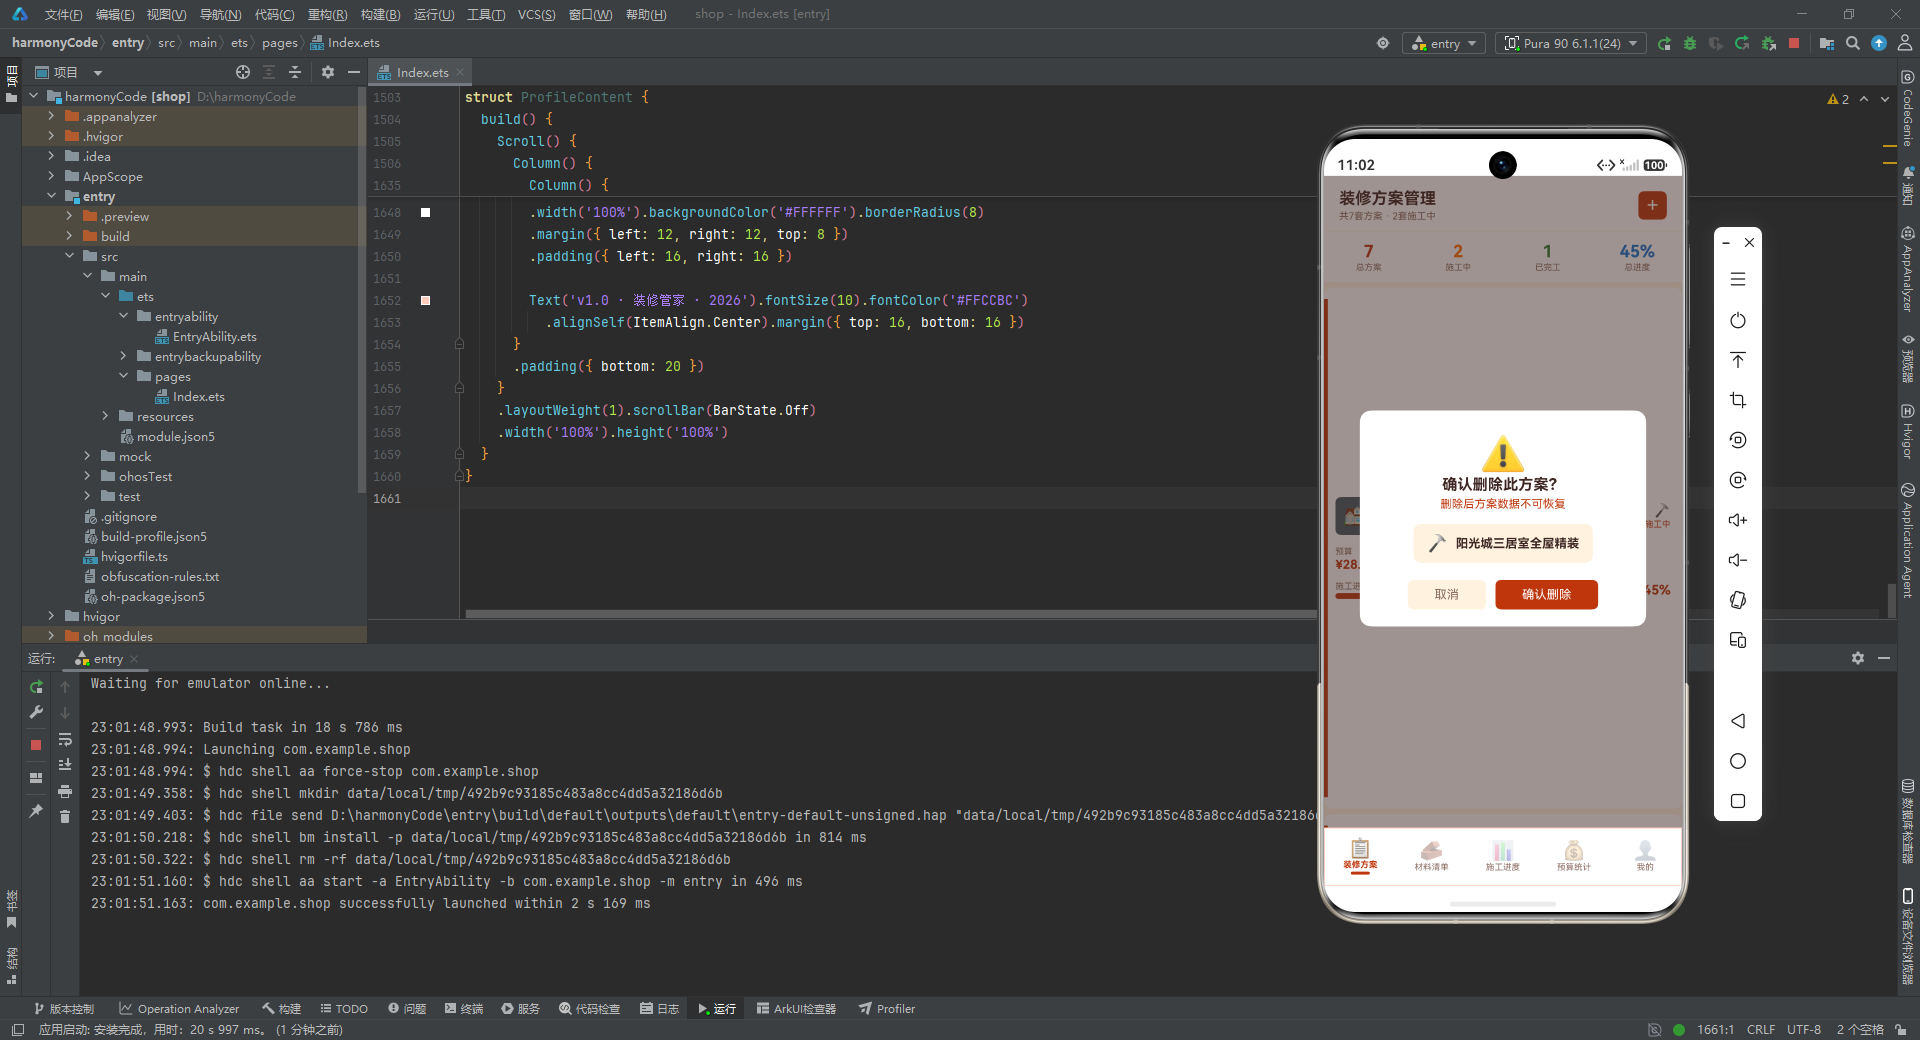
Task: Click the editor horizontal scrollbar
Action: pos(890,614)
